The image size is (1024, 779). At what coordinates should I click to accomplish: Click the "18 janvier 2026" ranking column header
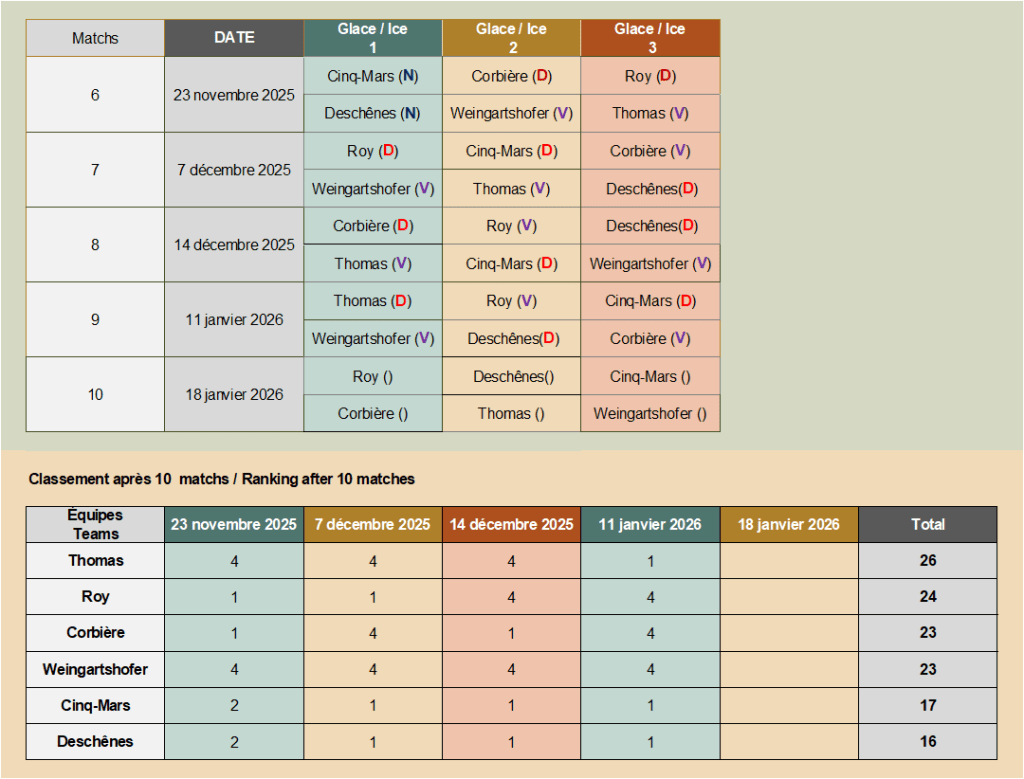click(x=789, y=525)
